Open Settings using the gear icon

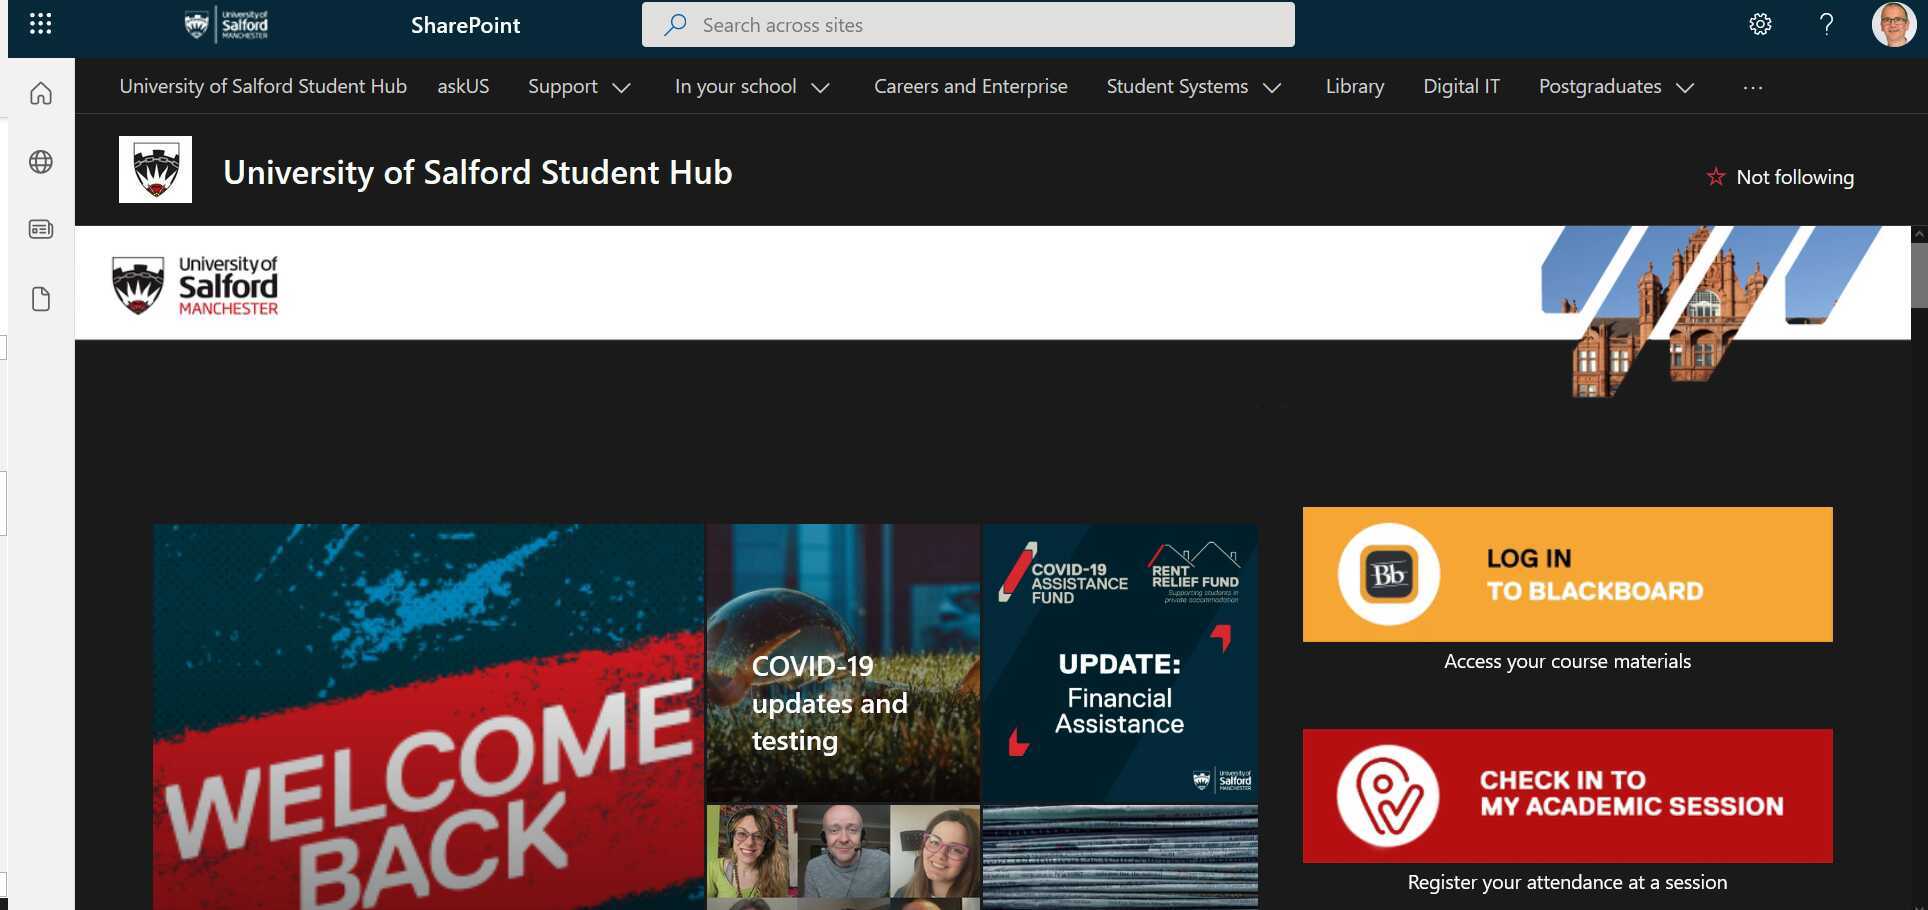click(x=1760, y=24)
